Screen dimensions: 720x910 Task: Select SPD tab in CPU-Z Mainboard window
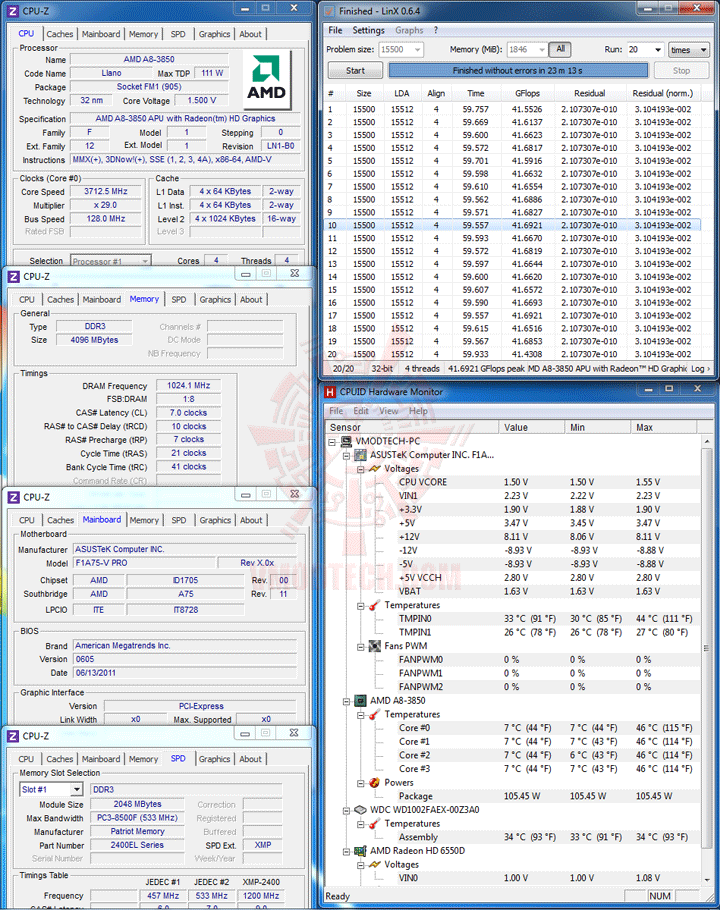179,520
